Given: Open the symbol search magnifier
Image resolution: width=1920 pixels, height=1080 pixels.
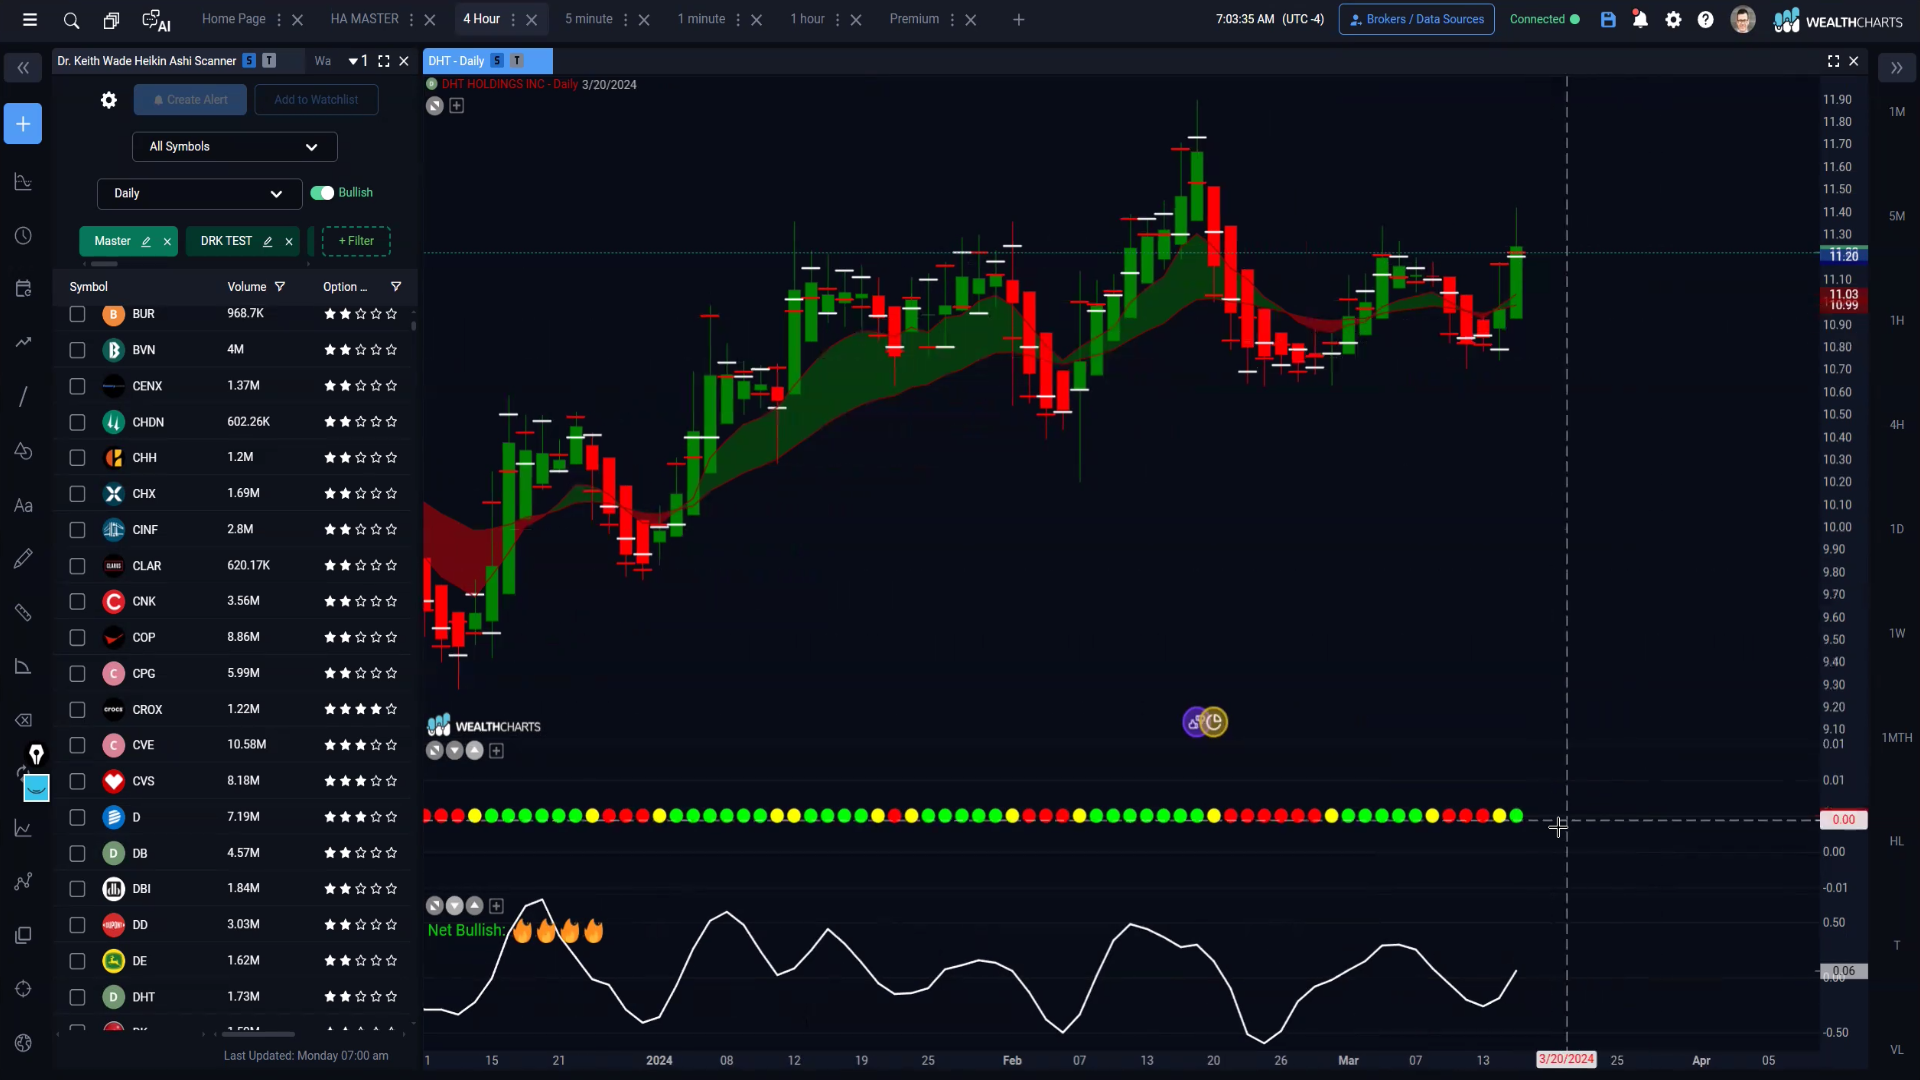Looking at the screenshot, I should (x=71, y=20).
